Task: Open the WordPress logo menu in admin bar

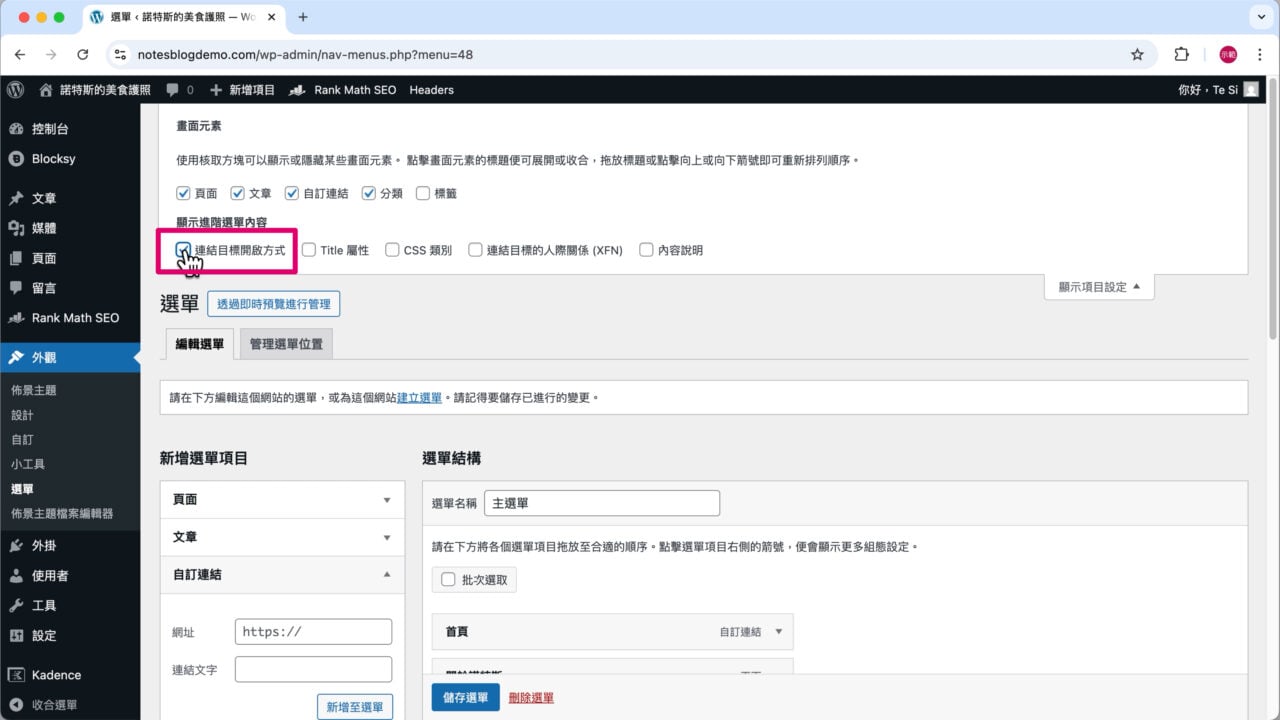Action: tap(14, 89)
